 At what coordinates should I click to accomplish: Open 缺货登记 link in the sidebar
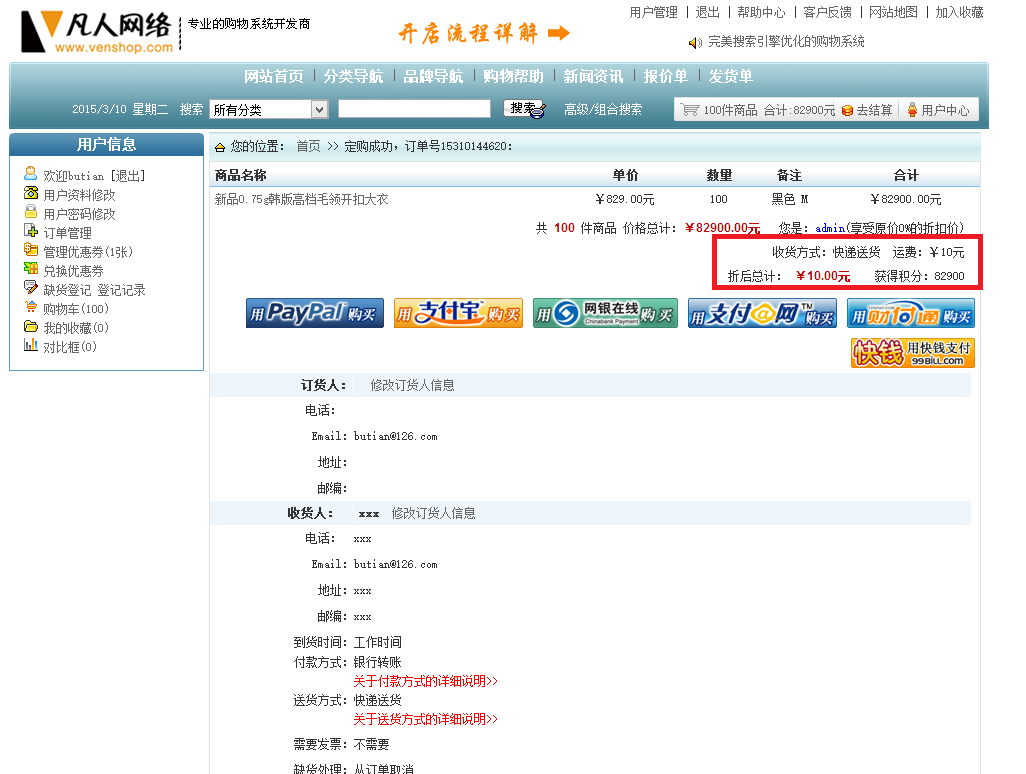[67, 290]
